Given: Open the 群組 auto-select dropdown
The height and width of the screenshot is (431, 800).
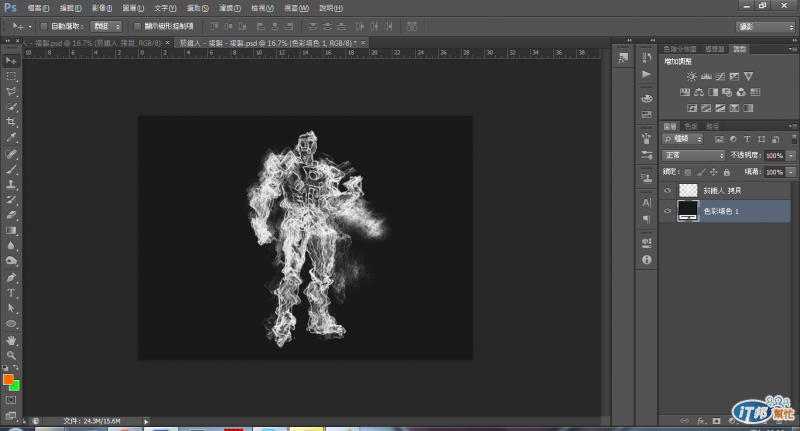Looking at the screenshot, I should click(x=106, y=25).
